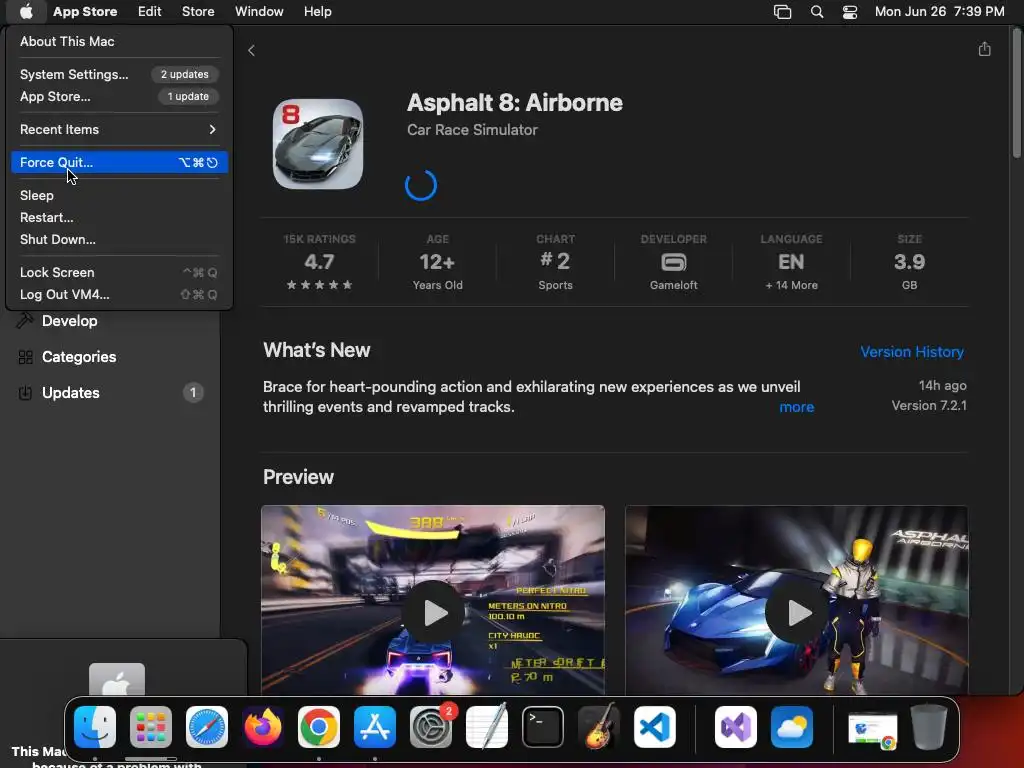Open Launchpad from the Dock
The width and height of the screenshot is (1024, 768).
pyautogui.click(x=151, y=727)
